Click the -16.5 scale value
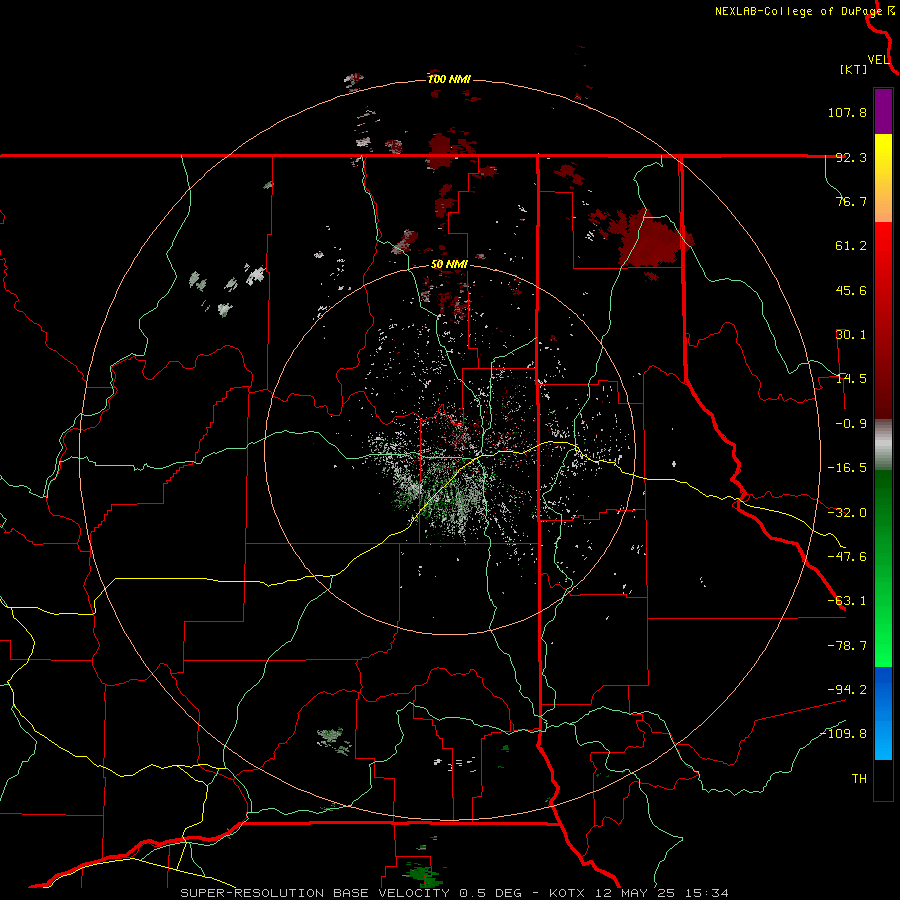 [x=847, y=468]
